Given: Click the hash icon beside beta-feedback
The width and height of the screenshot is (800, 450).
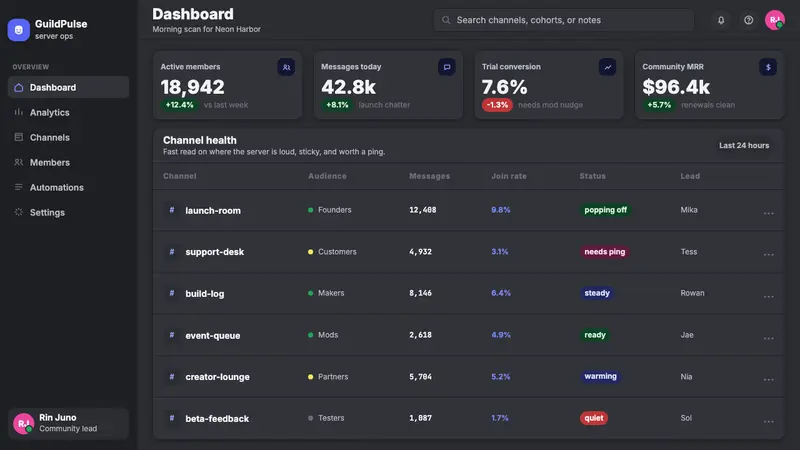Looking at the screenshot, I should 172,418.
